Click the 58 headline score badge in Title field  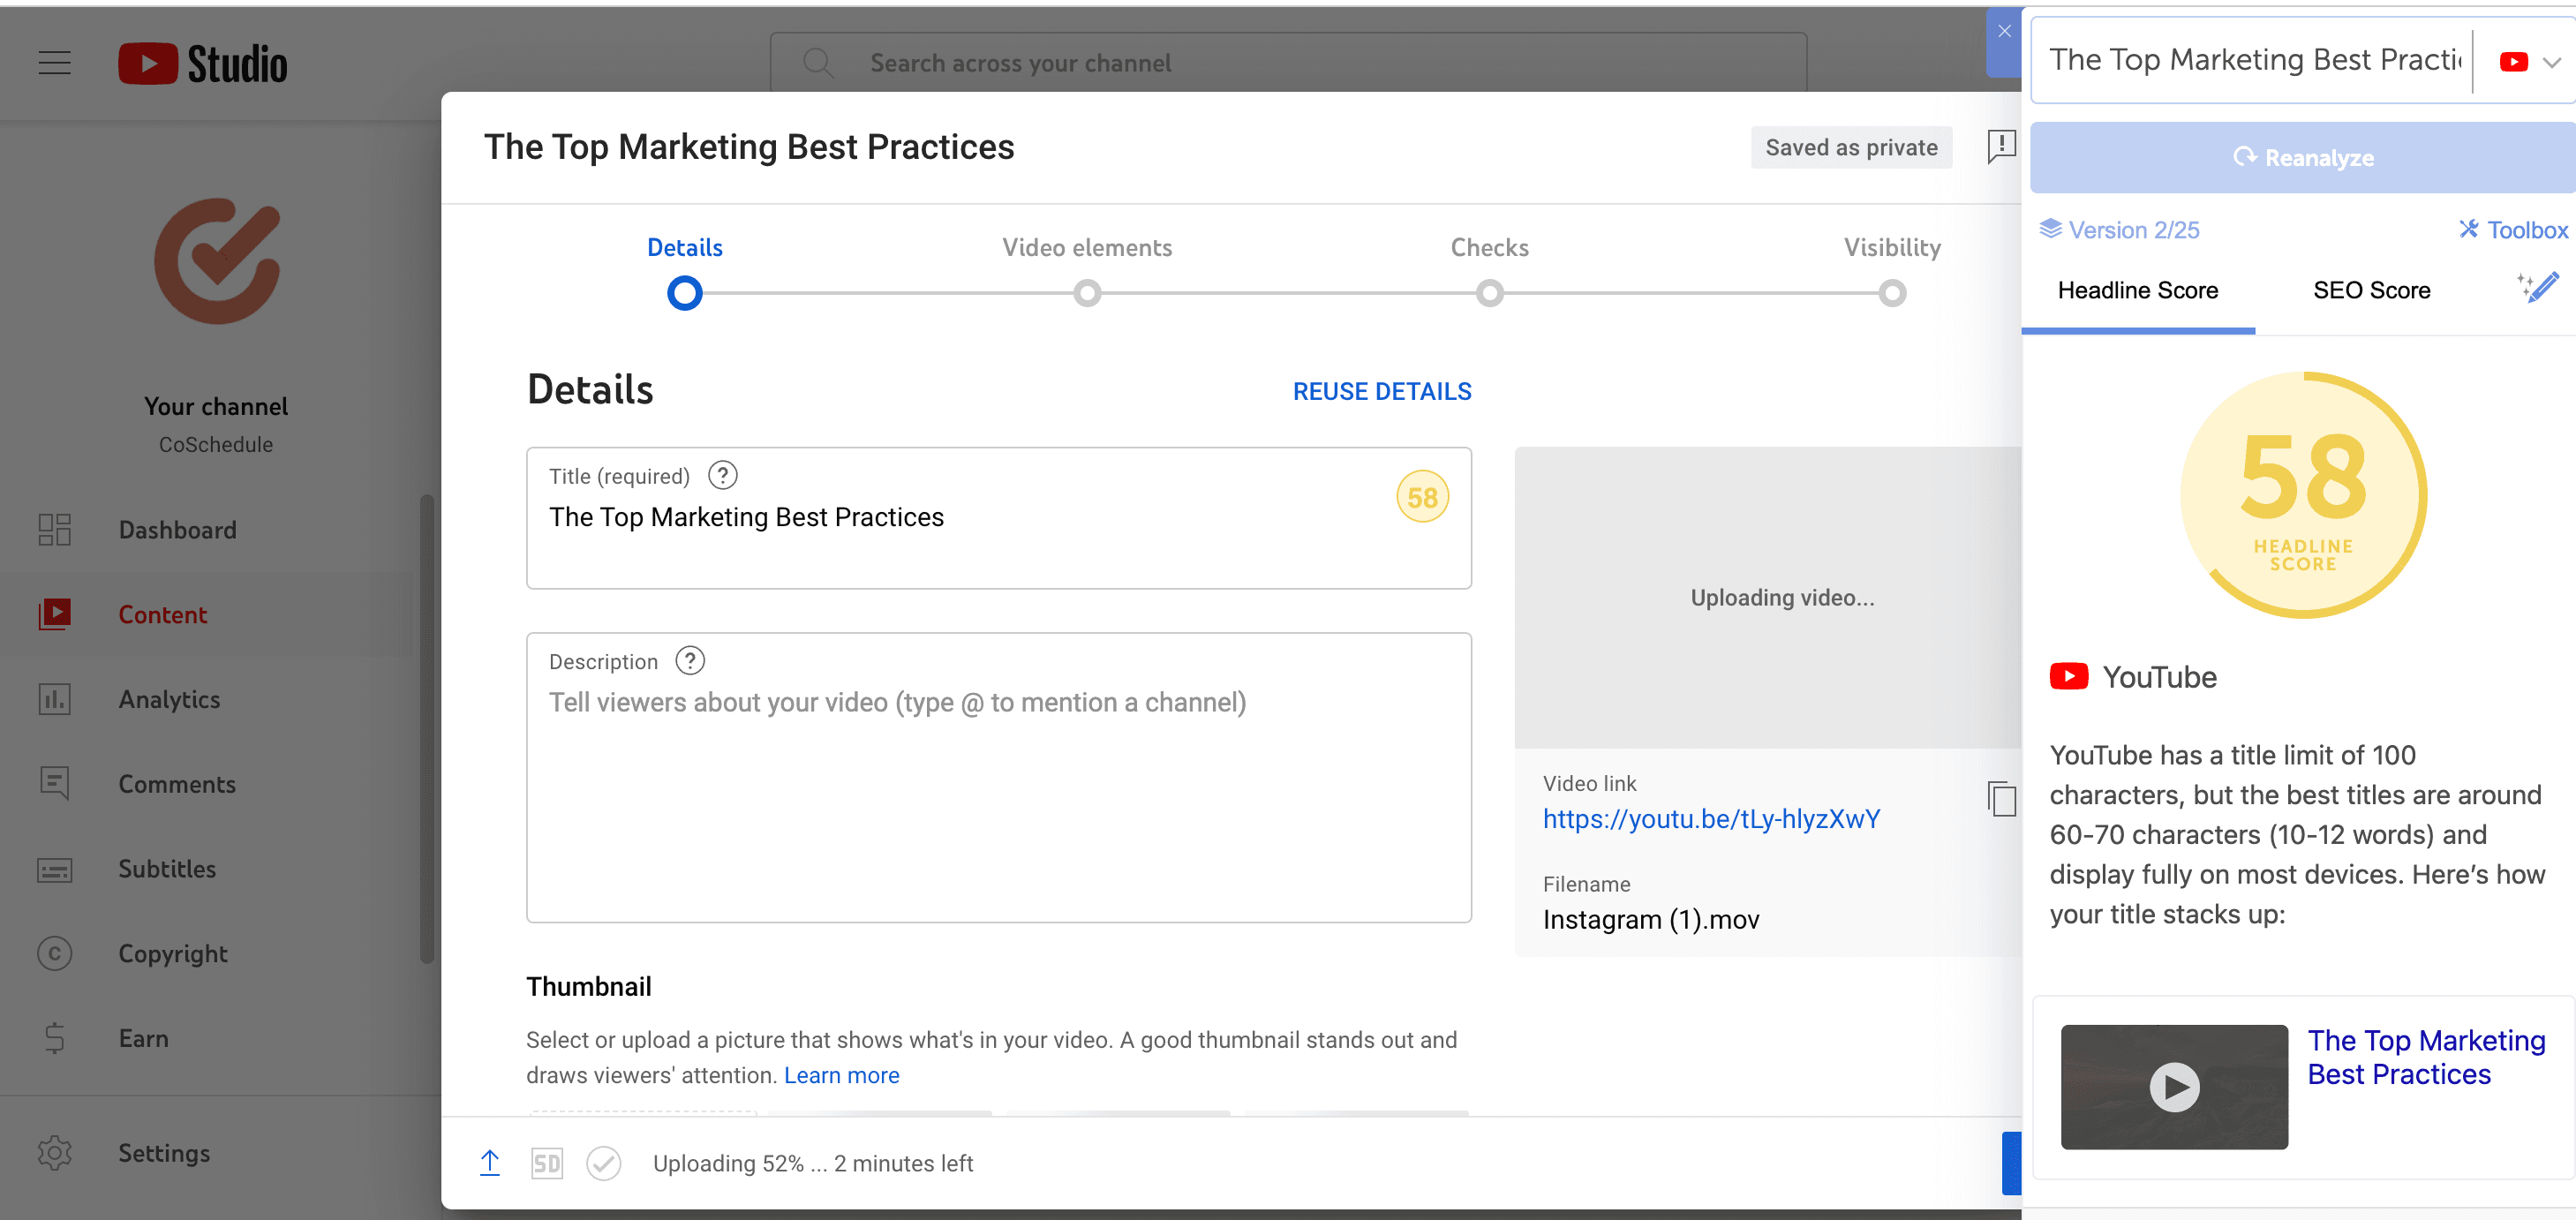pyautogui.click(x=1421, y=497)
